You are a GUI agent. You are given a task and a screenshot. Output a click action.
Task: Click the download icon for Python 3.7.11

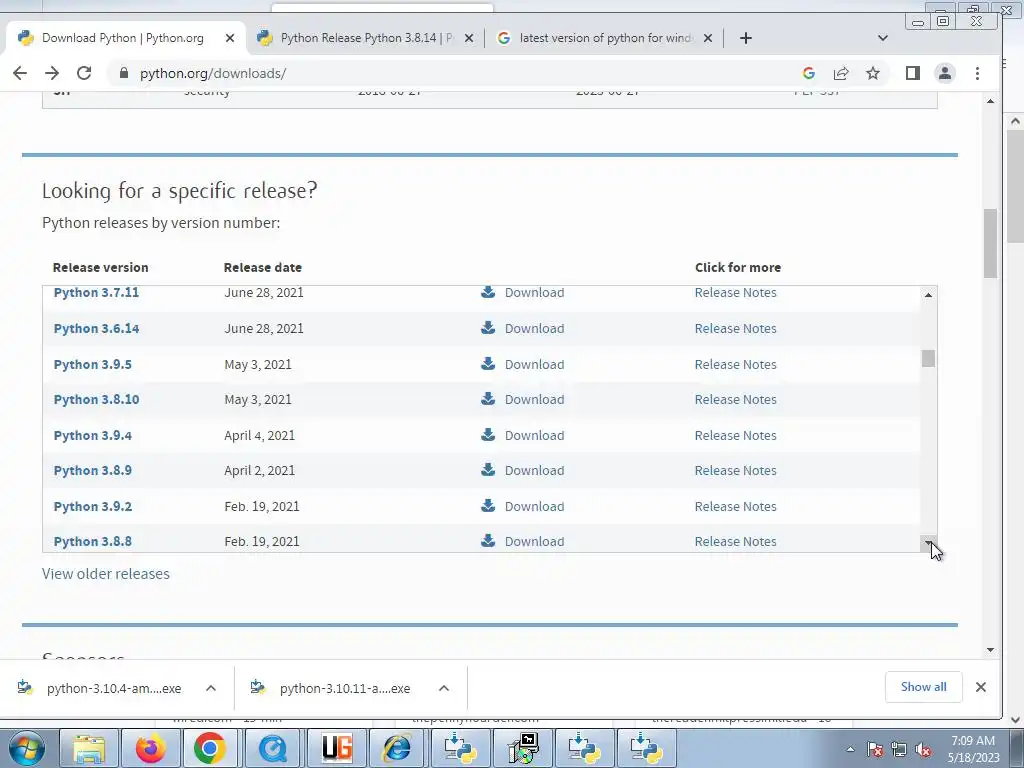(x=488, y=291)
